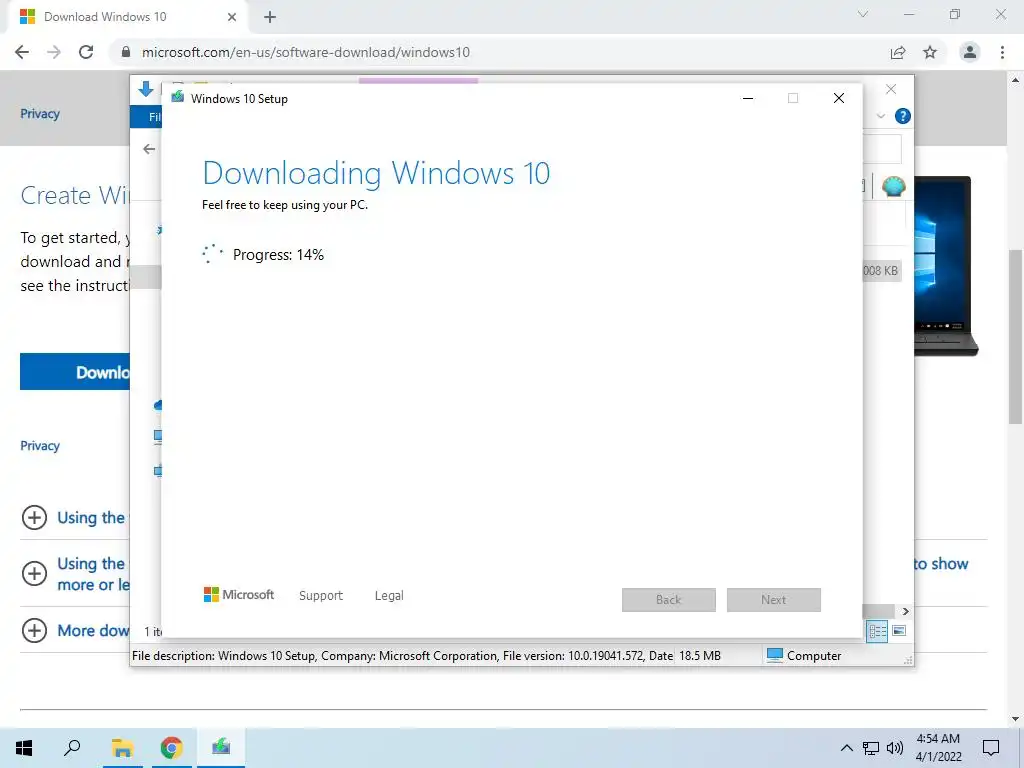Bookmark this page with the star icon
Image resolution: width=1024 pixels, height=768 pixels.
[x=930, y=52]
